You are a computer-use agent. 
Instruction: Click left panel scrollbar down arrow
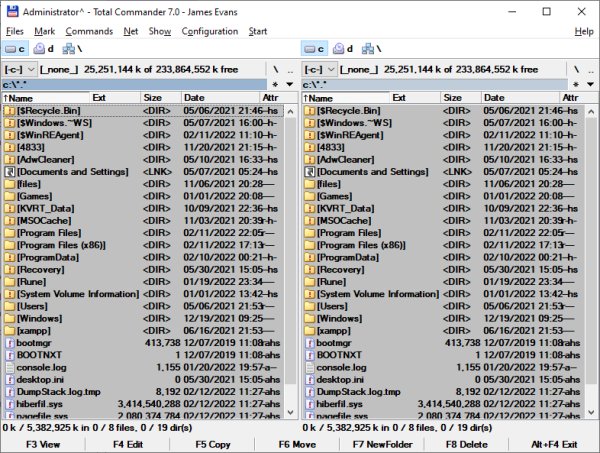click(290, 412)
